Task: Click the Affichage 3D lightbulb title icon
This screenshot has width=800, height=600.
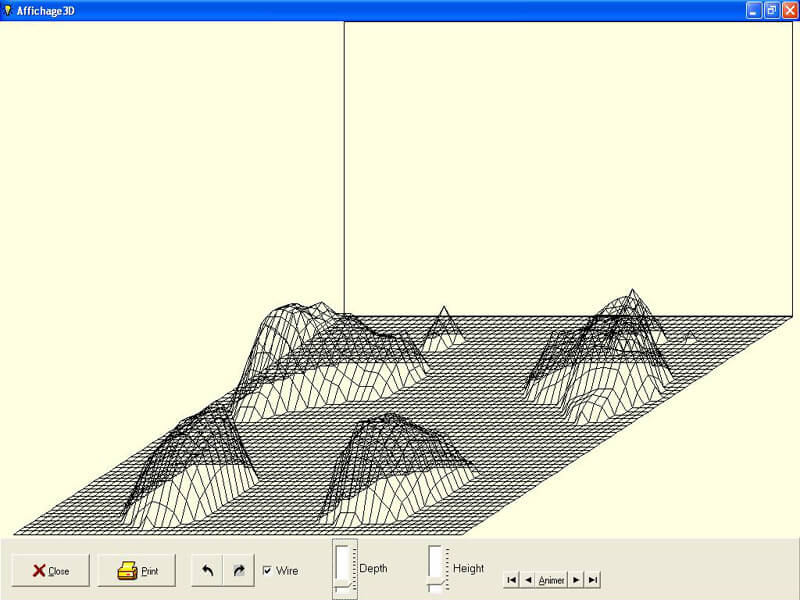Action: [7, 10]
